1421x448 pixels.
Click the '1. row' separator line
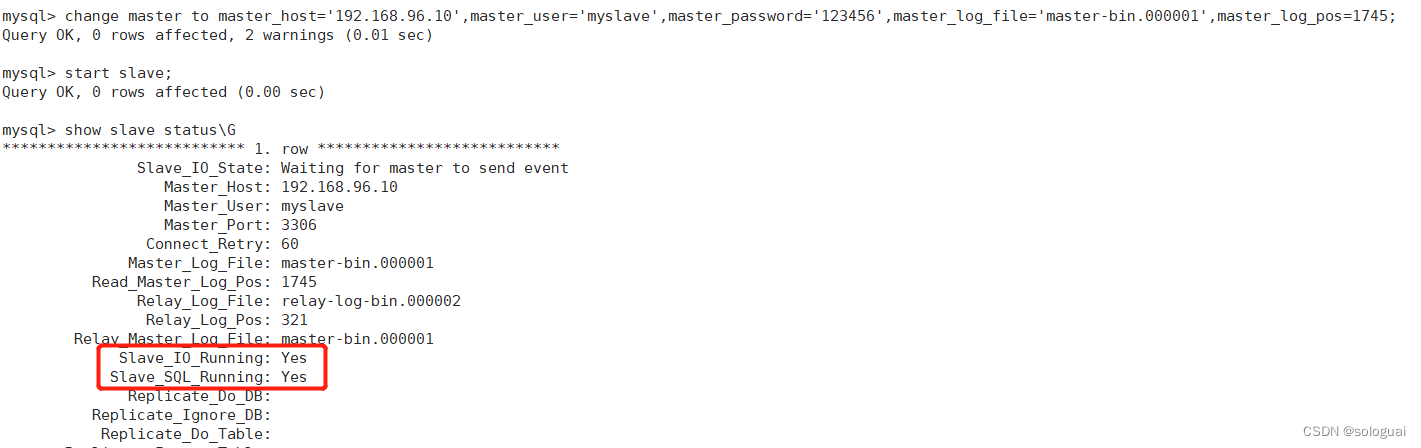[280, 149]
